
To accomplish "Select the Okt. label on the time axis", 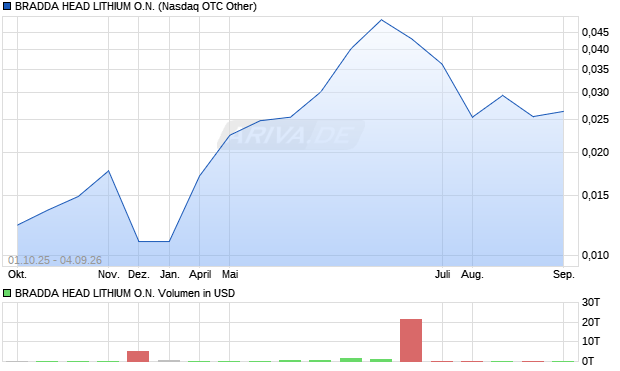I will coord(17,274).
